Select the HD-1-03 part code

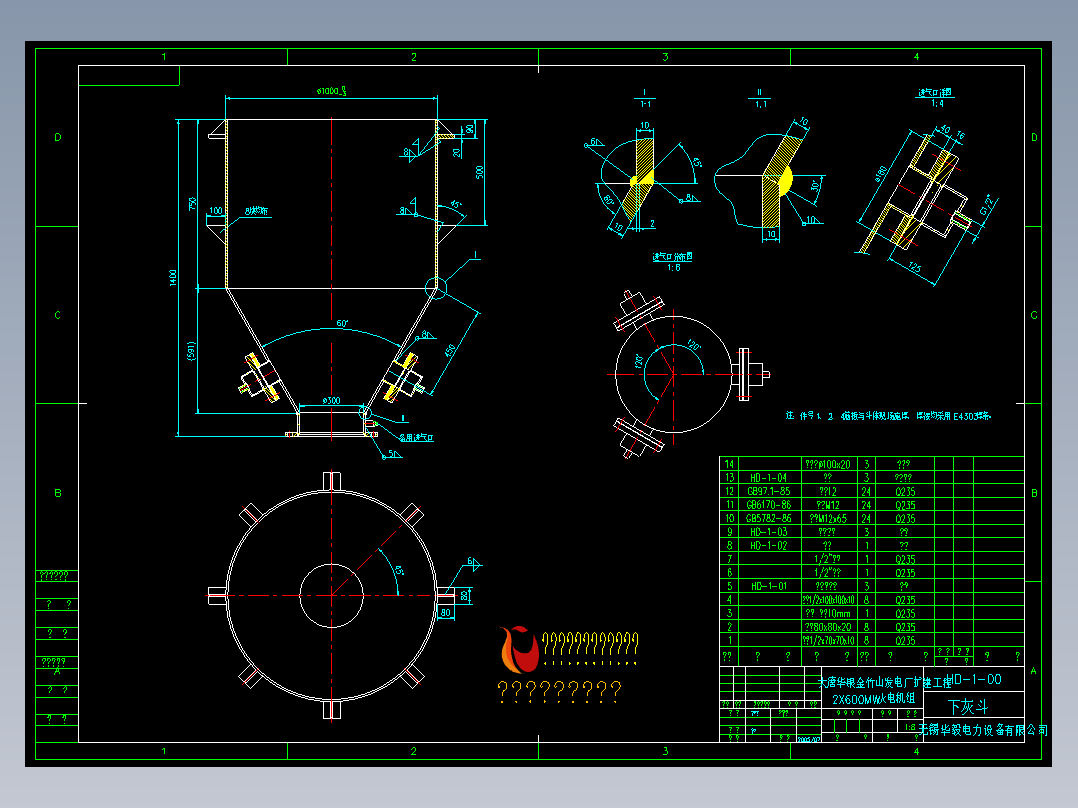click(x=768, y=532)
